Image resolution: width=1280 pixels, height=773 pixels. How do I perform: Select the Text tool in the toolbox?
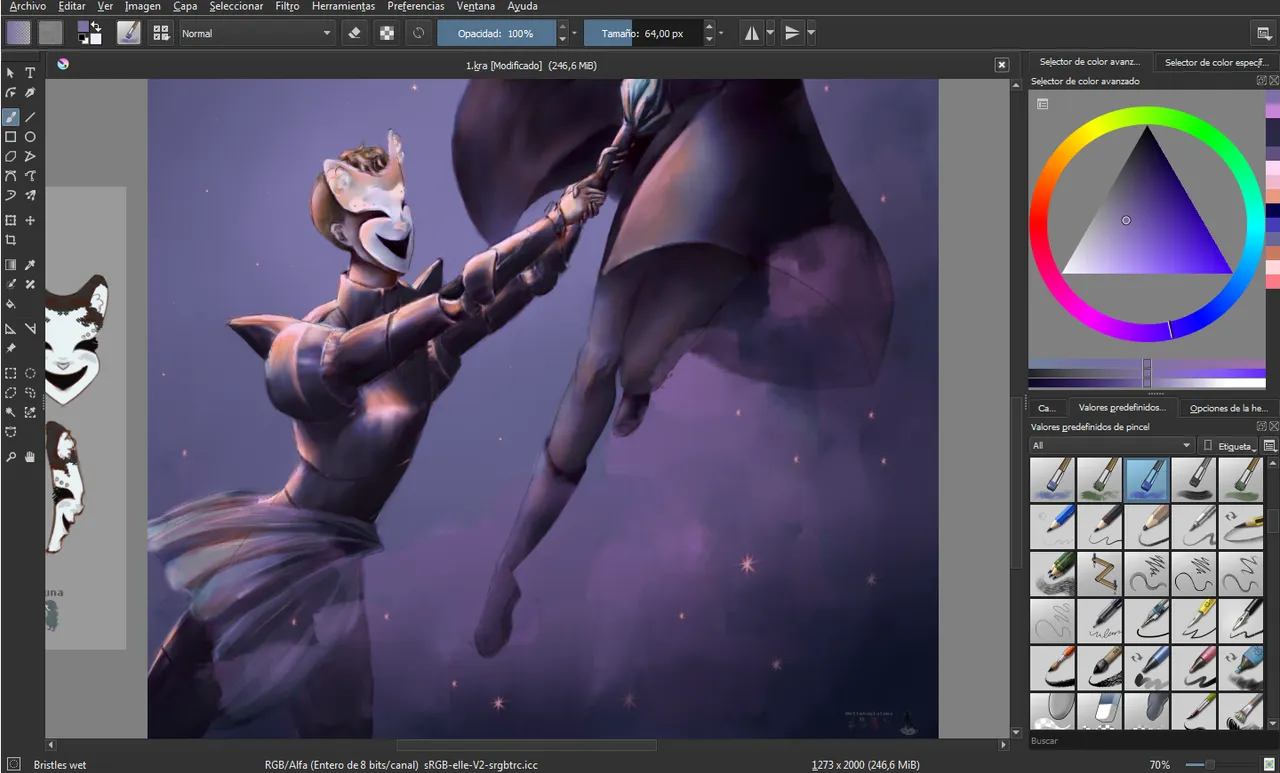30,73
